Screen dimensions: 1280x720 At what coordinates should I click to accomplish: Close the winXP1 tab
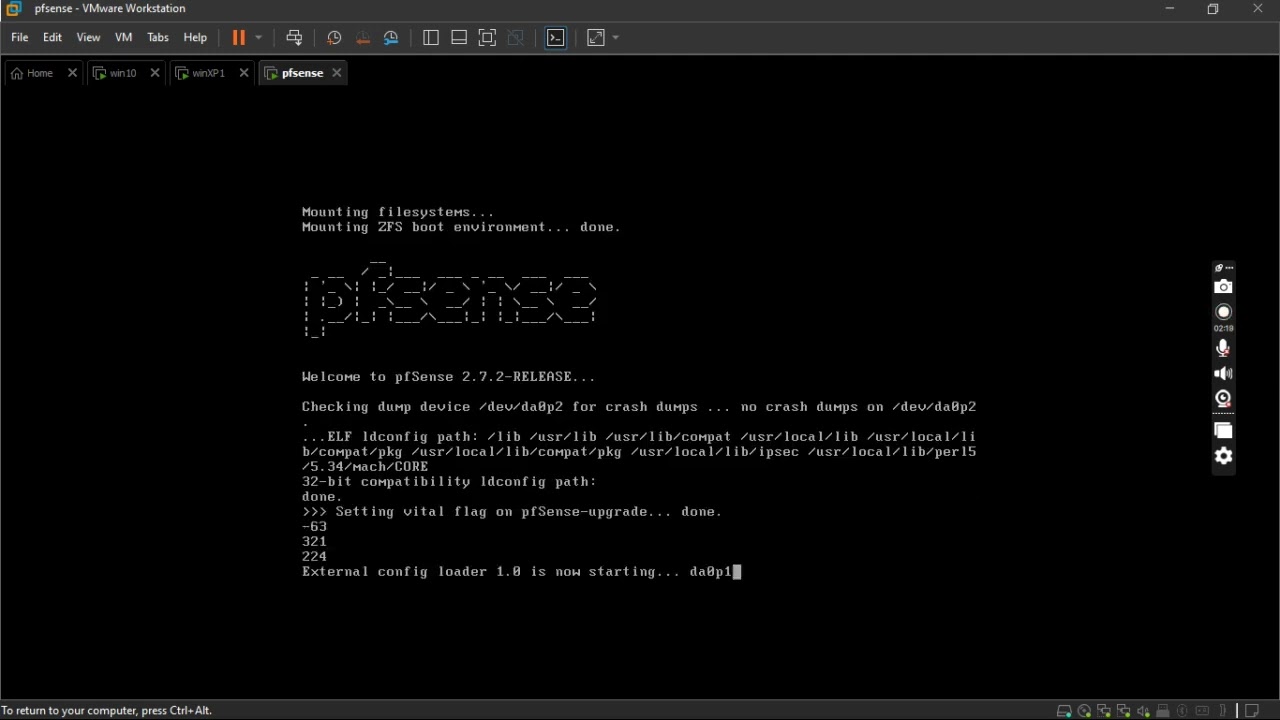(244, 73)
